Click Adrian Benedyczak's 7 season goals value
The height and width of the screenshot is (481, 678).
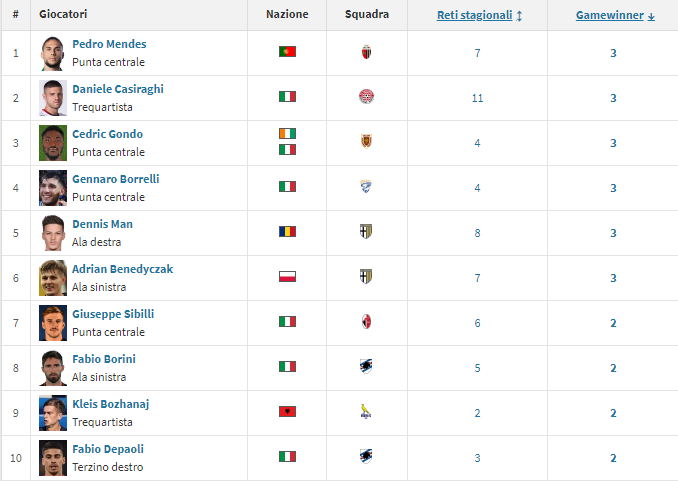pos(478,278)
